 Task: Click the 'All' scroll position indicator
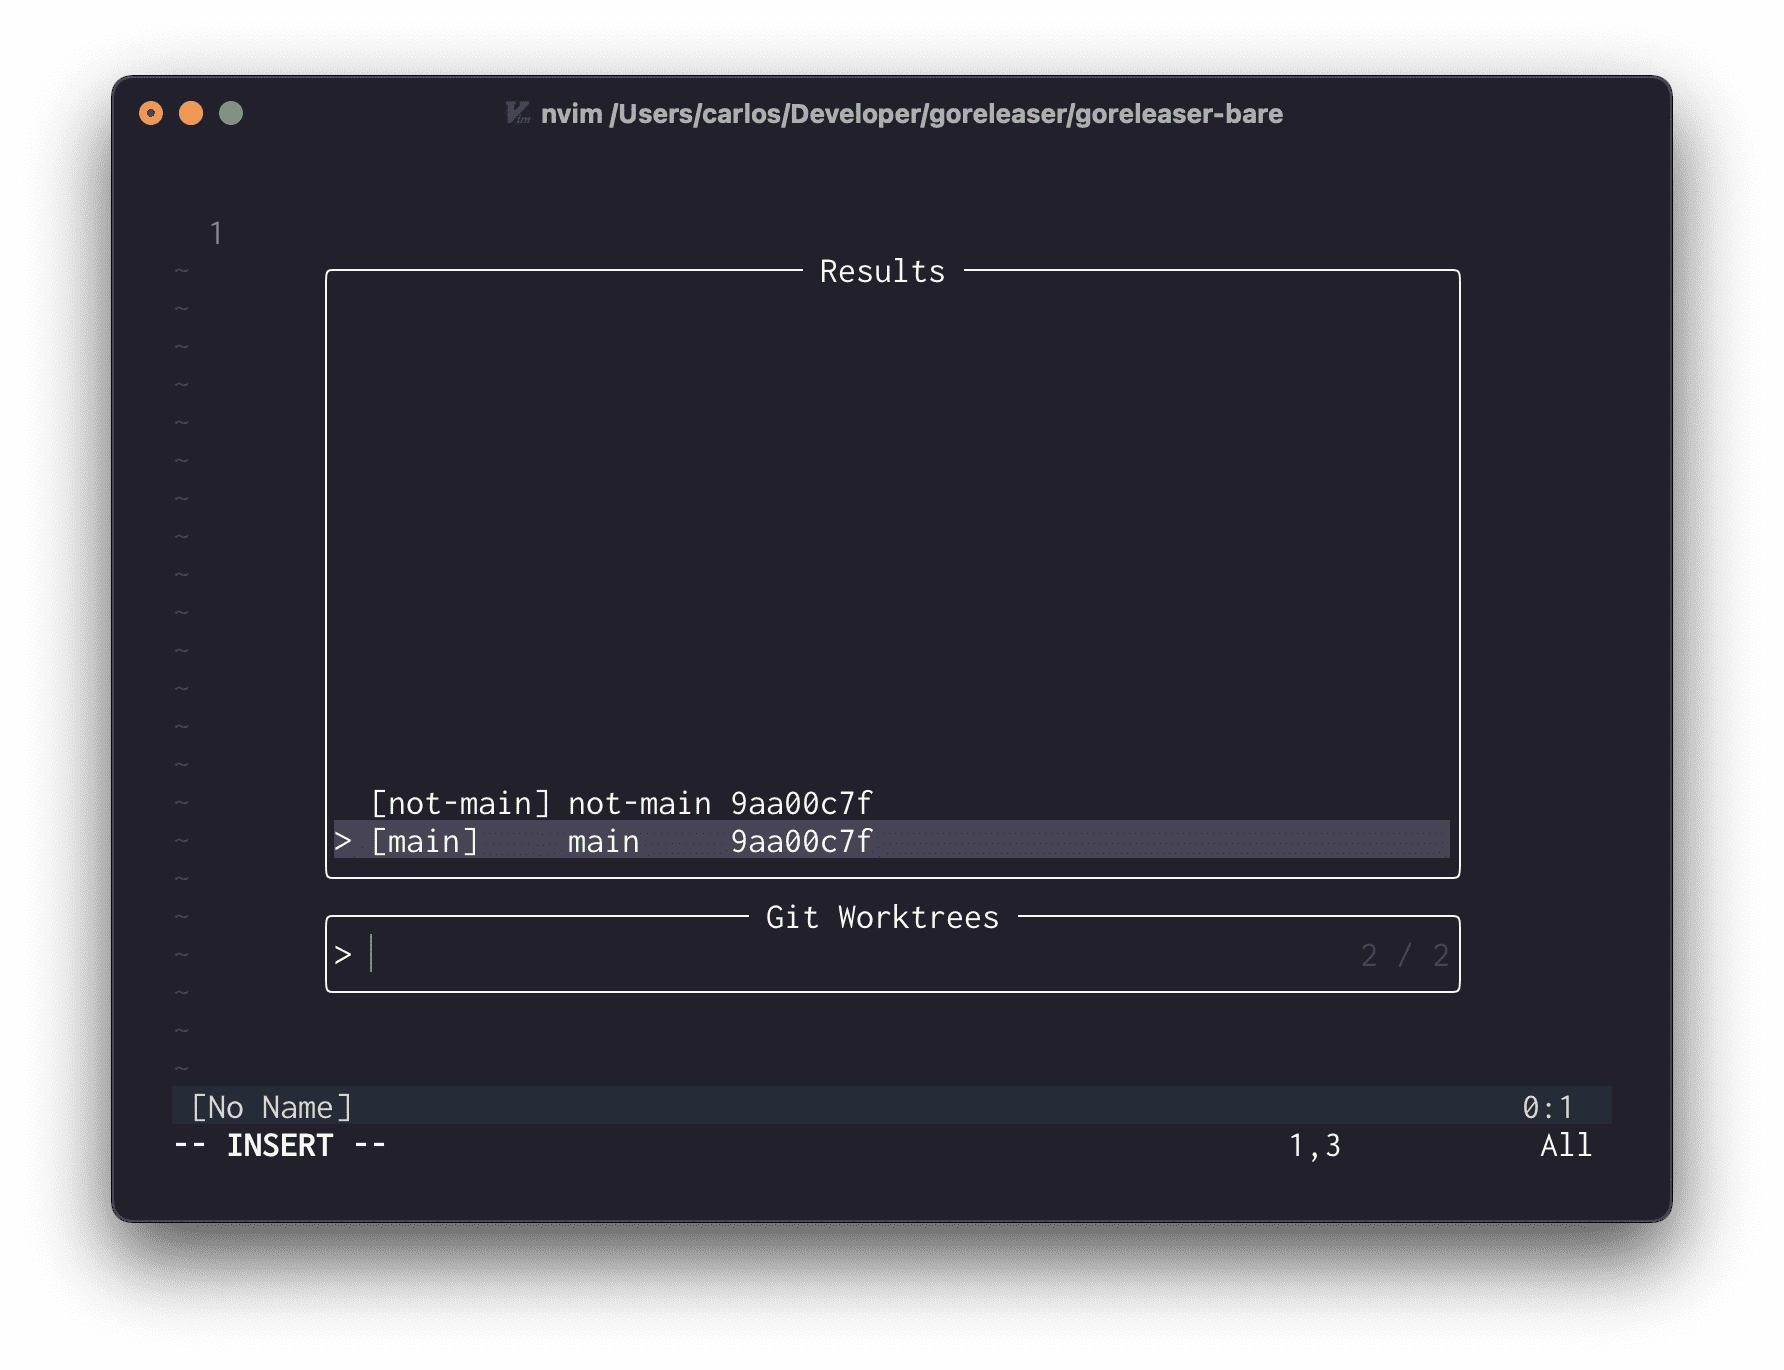coord(1565,1145)
